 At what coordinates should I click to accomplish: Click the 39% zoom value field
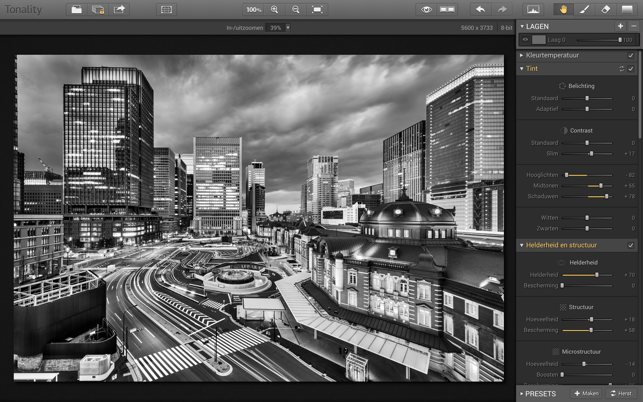pyautogui.click(x=275, y=27)
